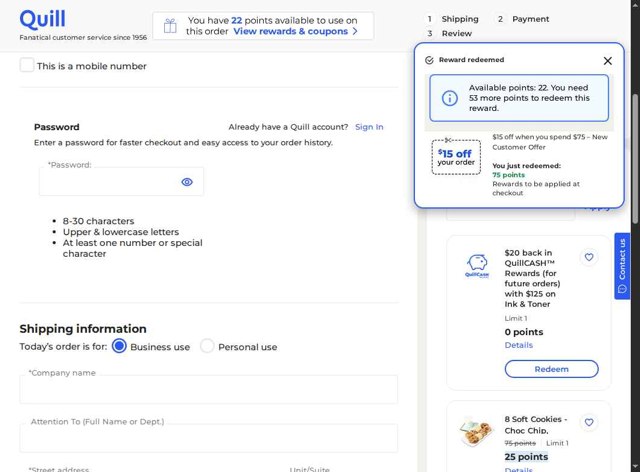Click '75 points' redeemed text

pyautogui.click(x=508, y=175)
